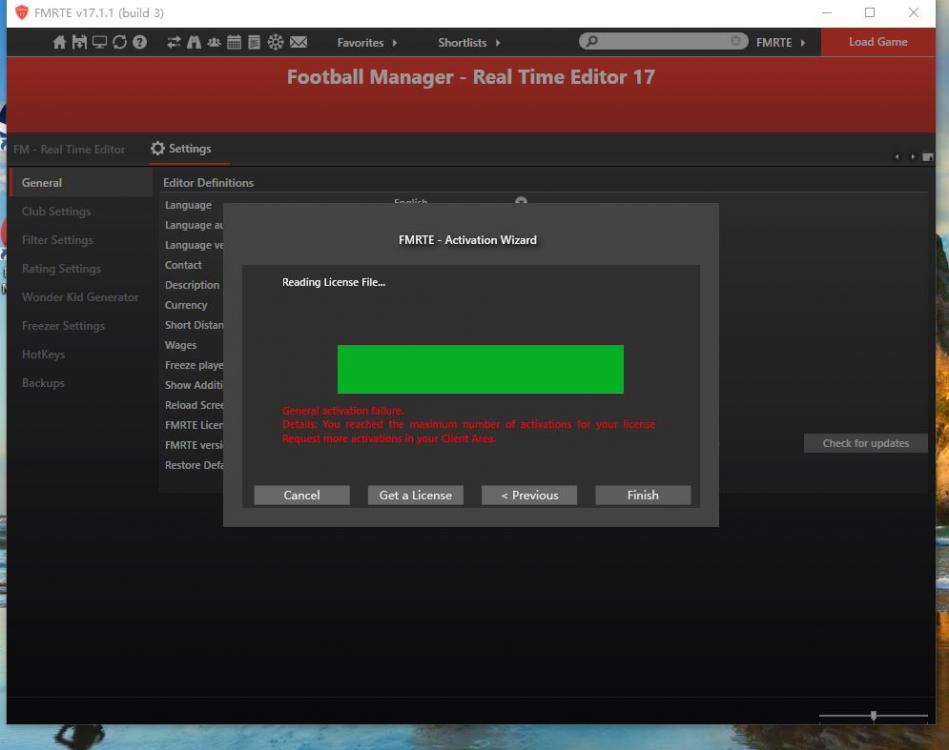
Task: Select General in settings sidebar
Action: point(42,183)
